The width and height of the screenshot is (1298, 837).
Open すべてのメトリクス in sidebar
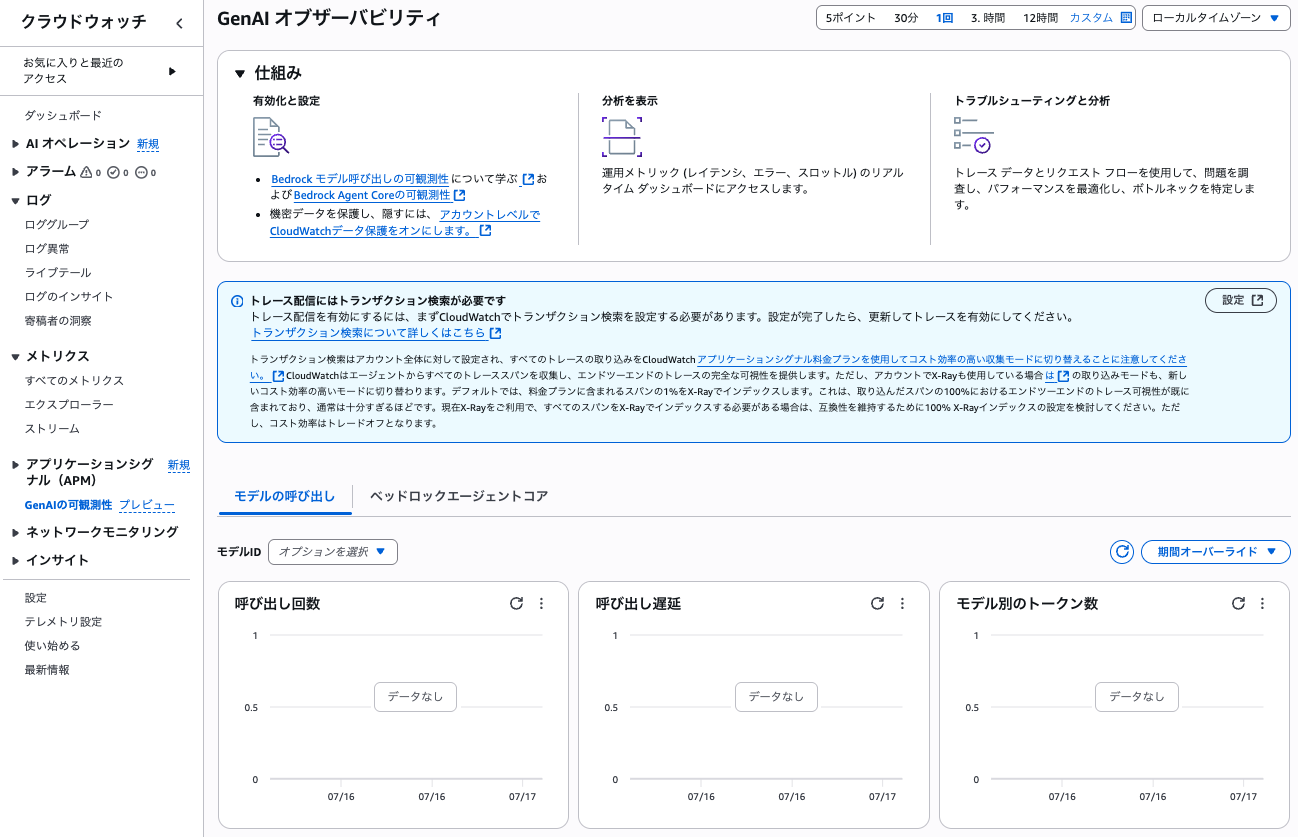point(74,381)
